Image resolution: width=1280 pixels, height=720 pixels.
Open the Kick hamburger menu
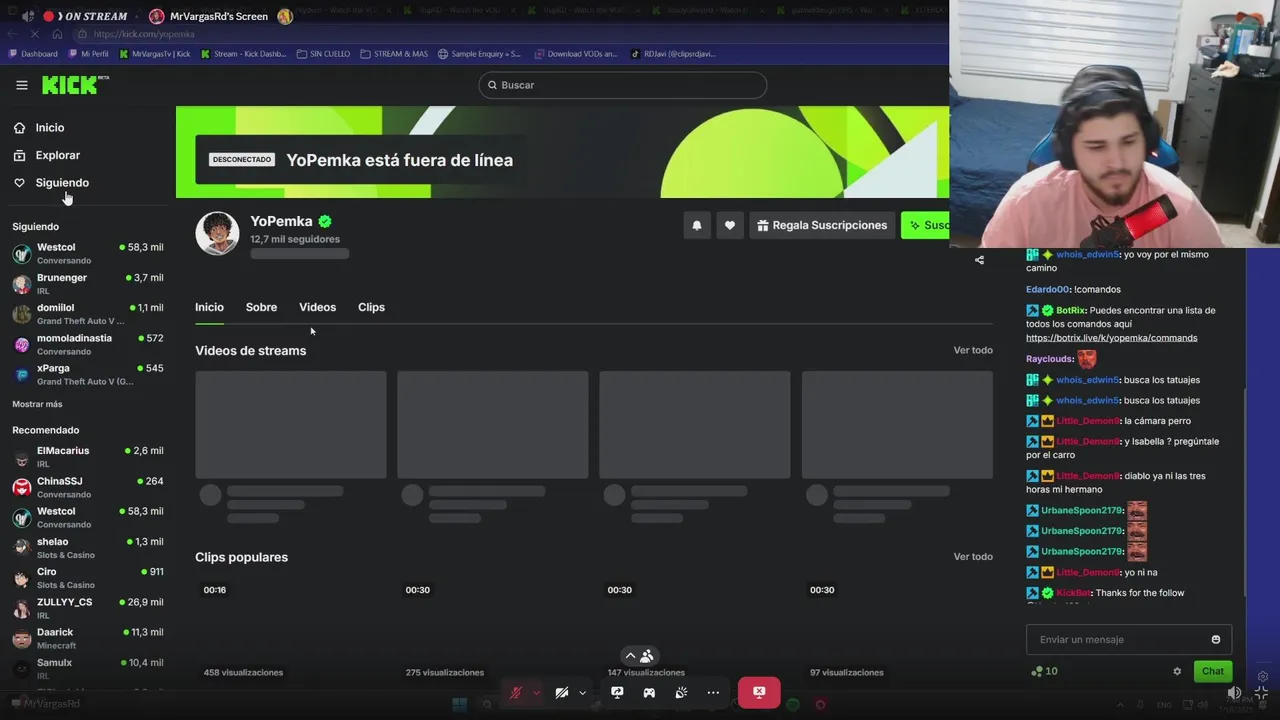(21, 85)
